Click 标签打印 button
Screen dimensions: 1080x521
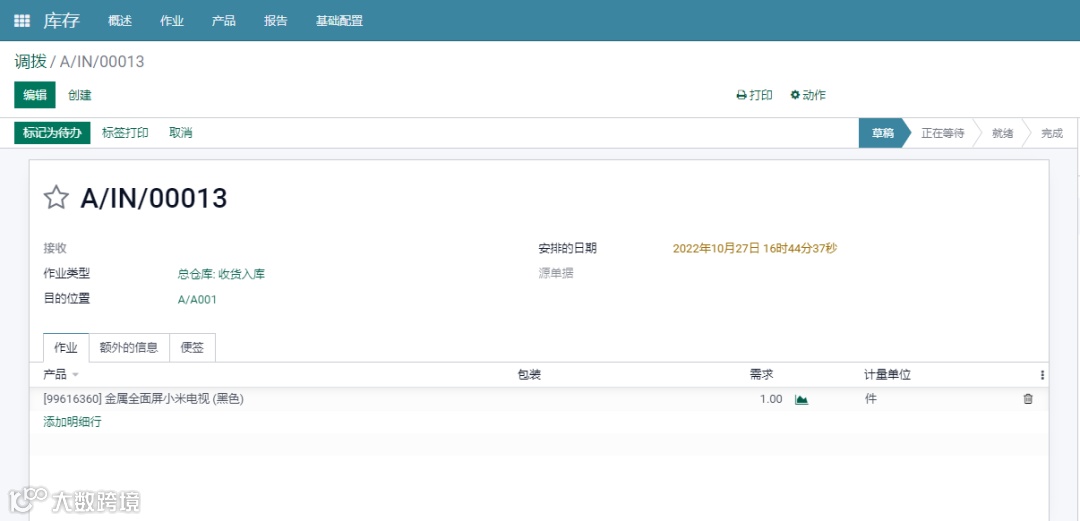pos(125,133)
